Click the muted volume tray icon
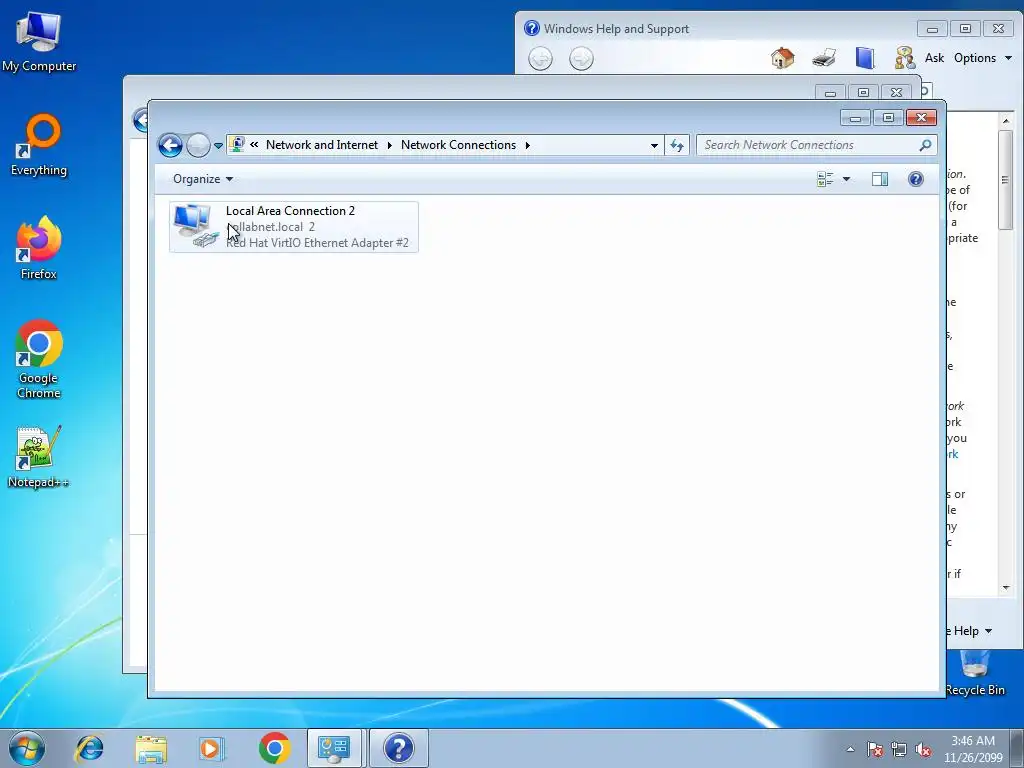Screen dimensions: 1024x768 point(923,749)
